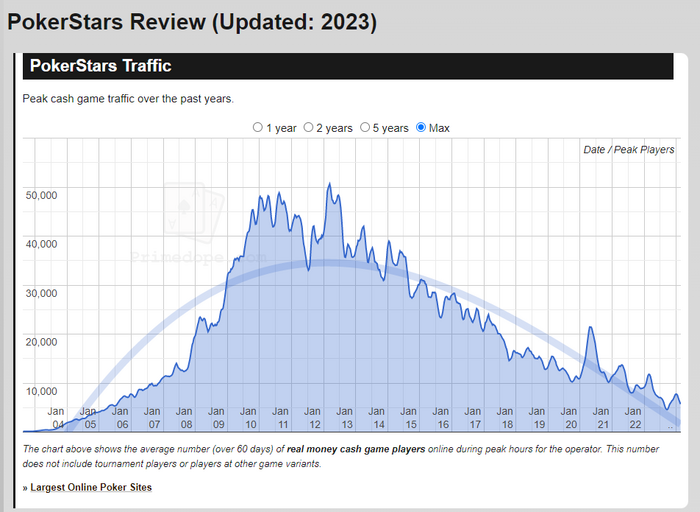
Task: Click the 30,000 y-axis label
Action: (42, 293)
